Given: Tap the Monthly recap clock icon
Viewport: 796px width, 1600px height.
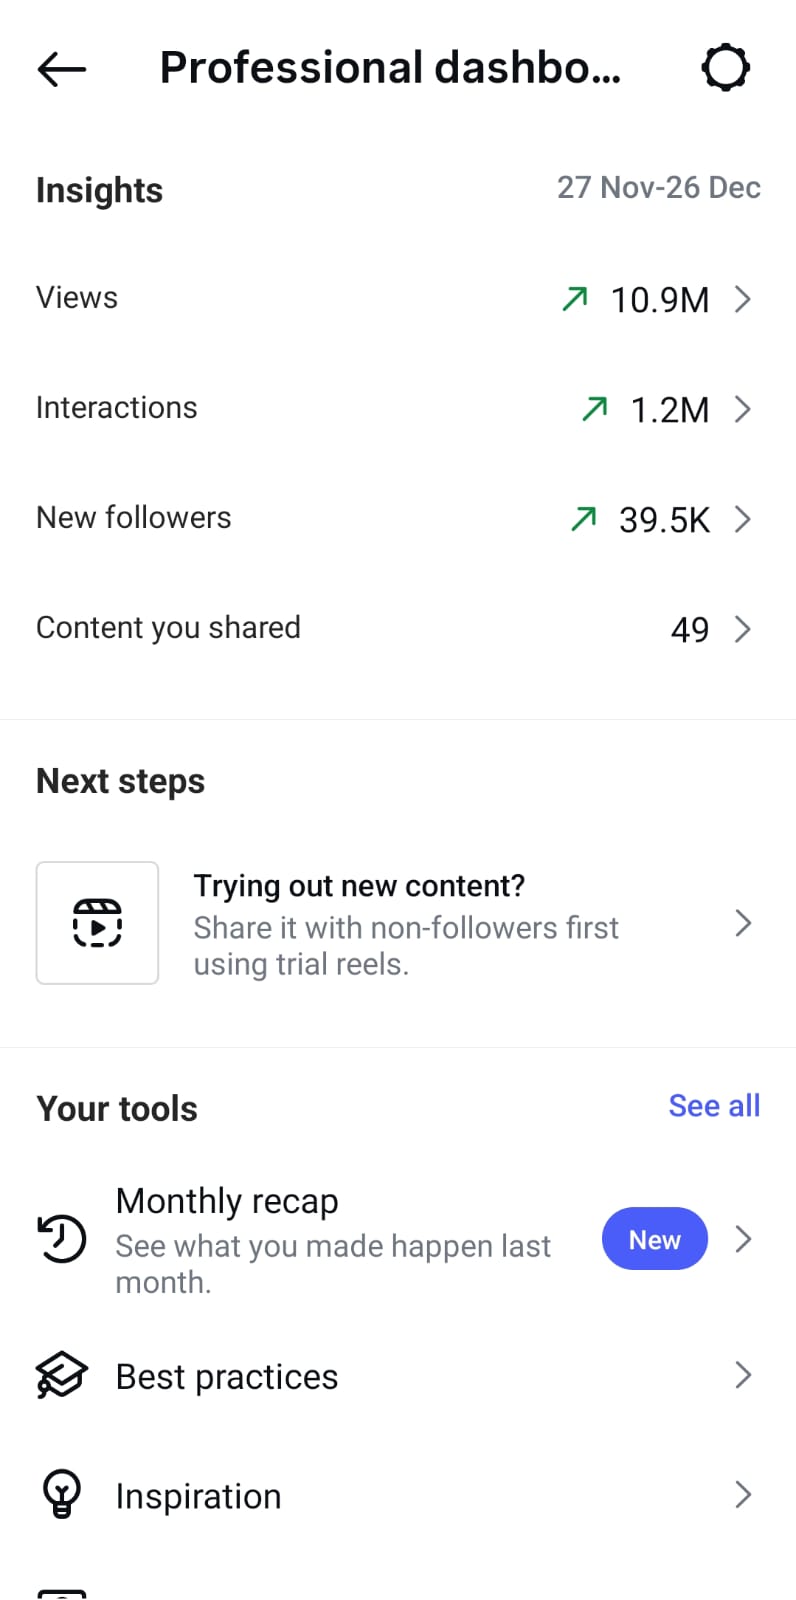Looking at the screenshot, I should 62,1239.
